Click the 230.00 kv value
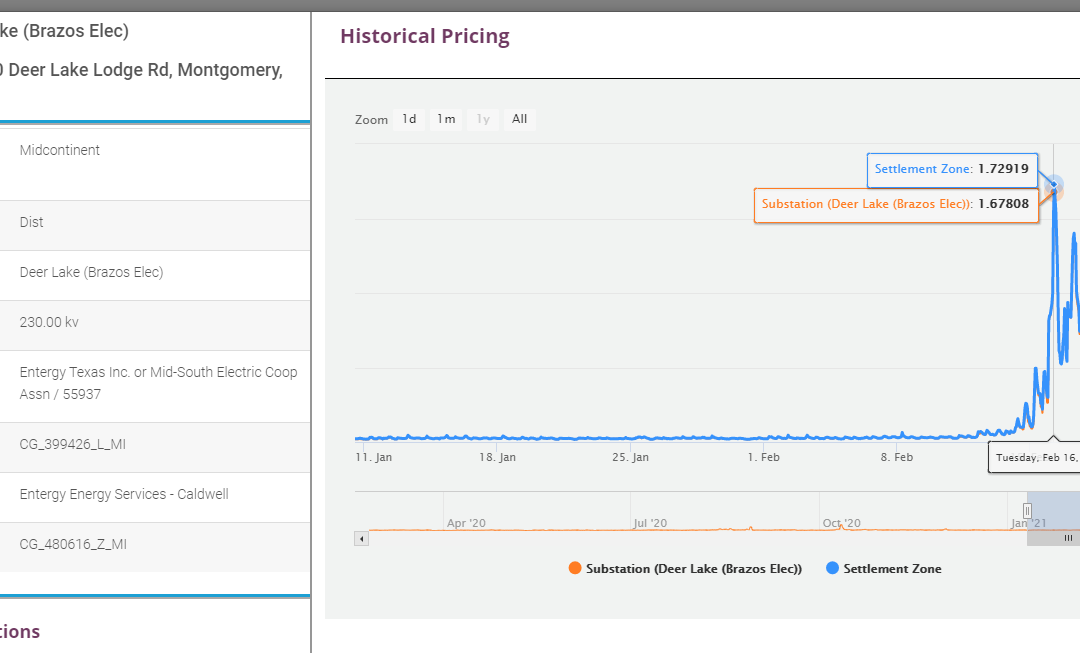The image size is (1080, 653). click(x=49, y=322)
